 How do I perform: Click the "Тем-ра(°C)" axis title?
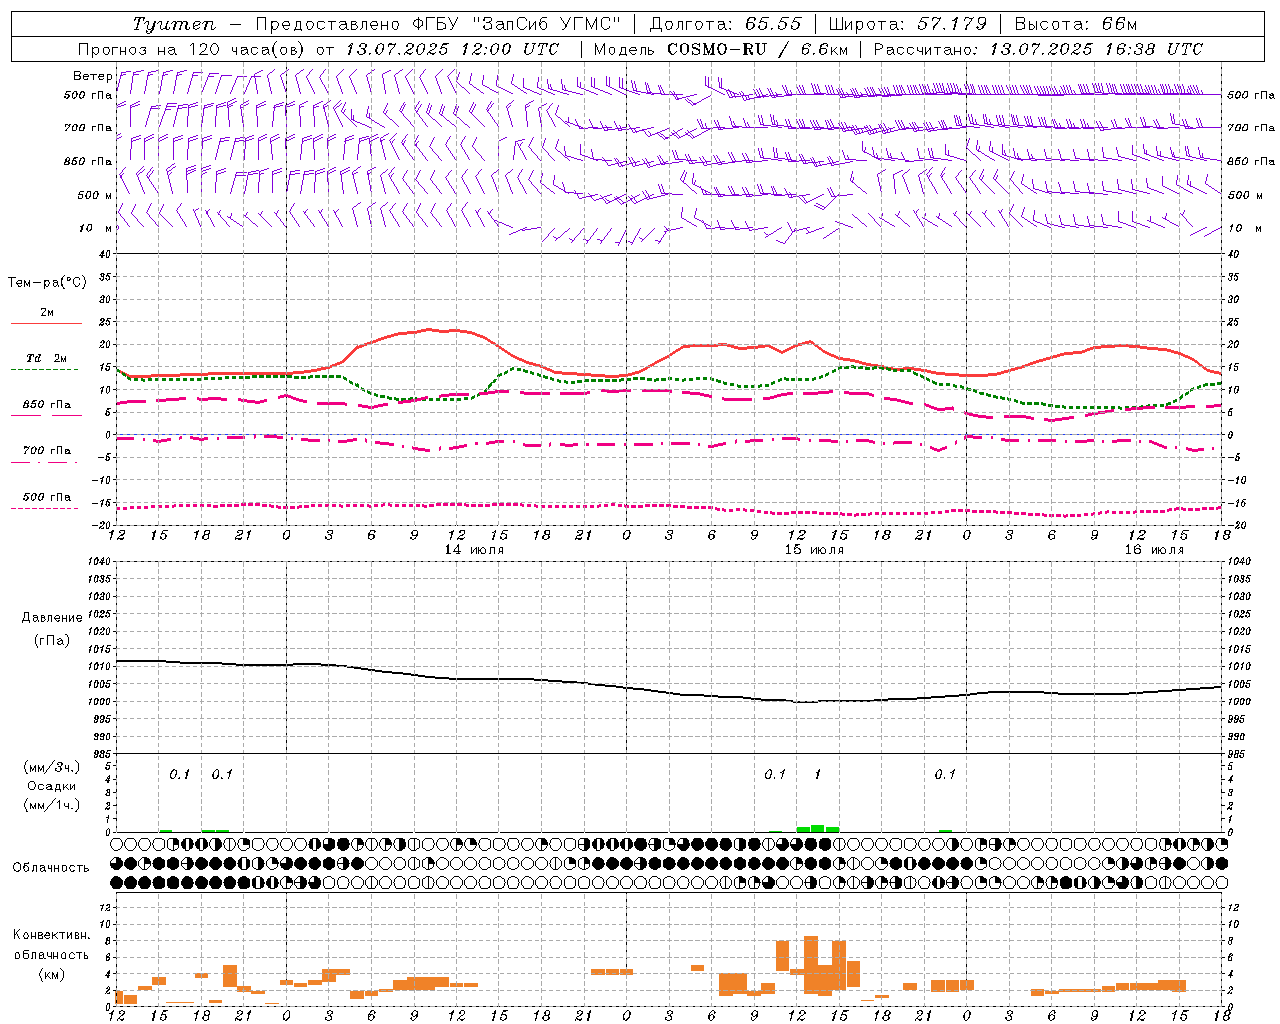[x=47, y=283]
